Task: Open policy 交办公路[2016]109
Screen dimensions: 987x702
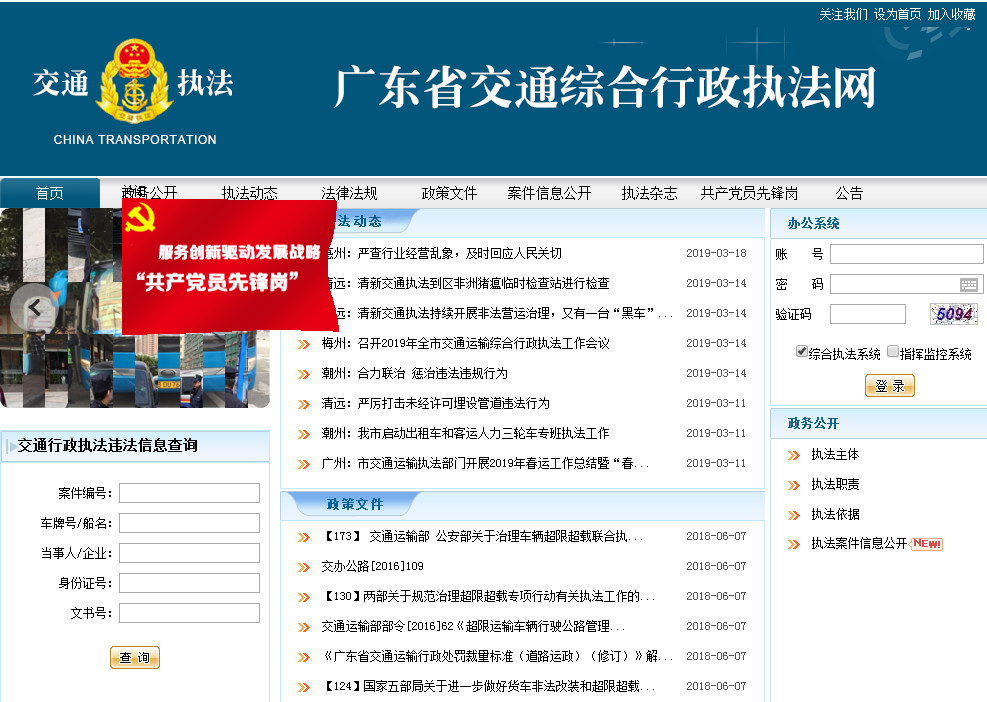Action: coord(372,566)
